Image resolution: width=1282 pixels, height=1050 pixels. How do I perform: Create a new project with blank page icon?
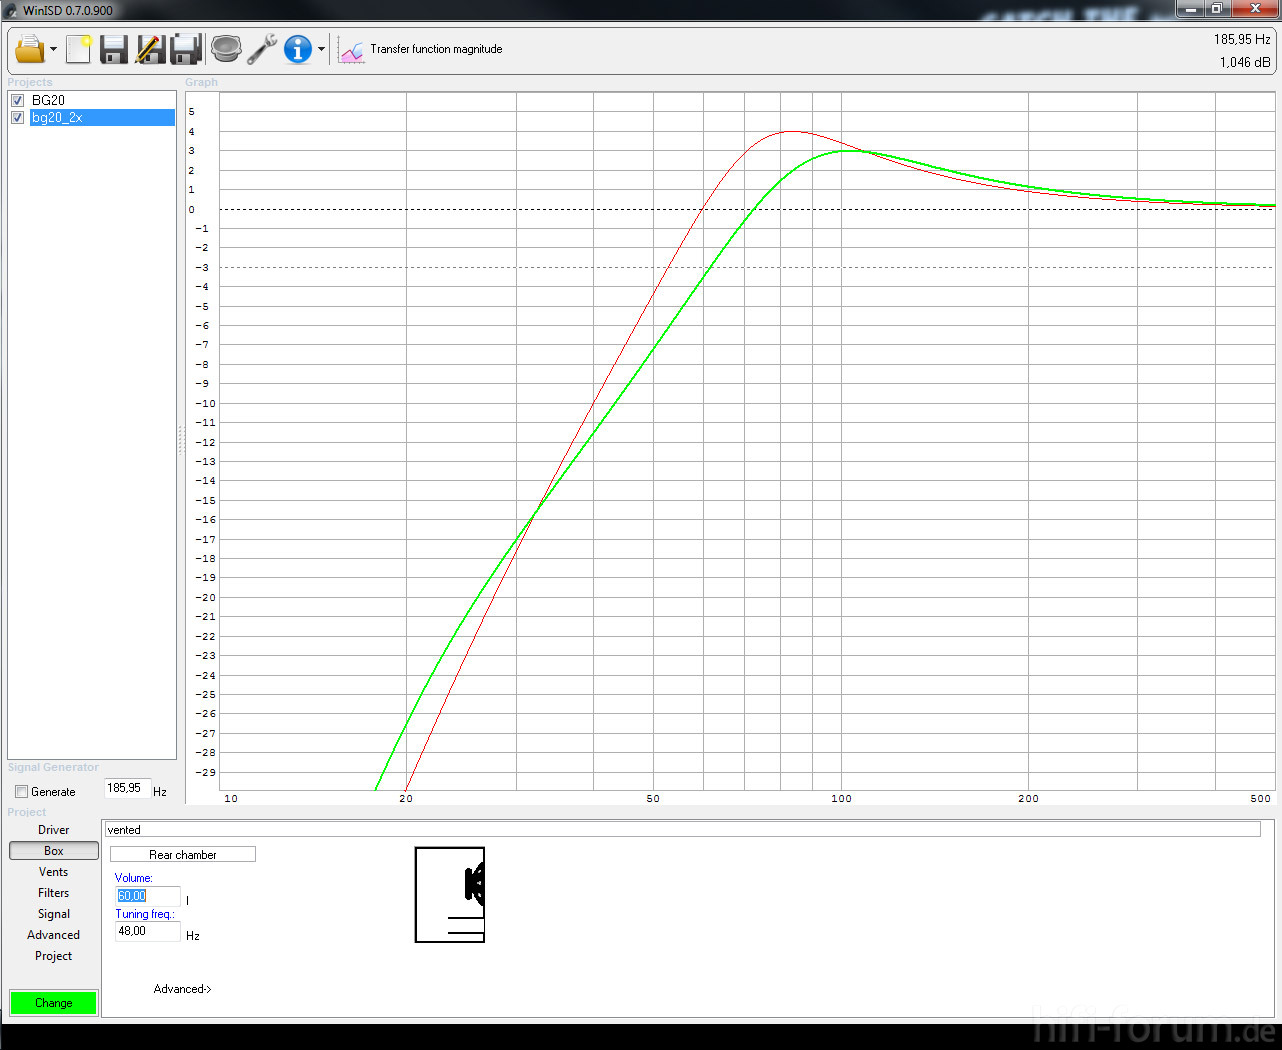click(78, 49)
